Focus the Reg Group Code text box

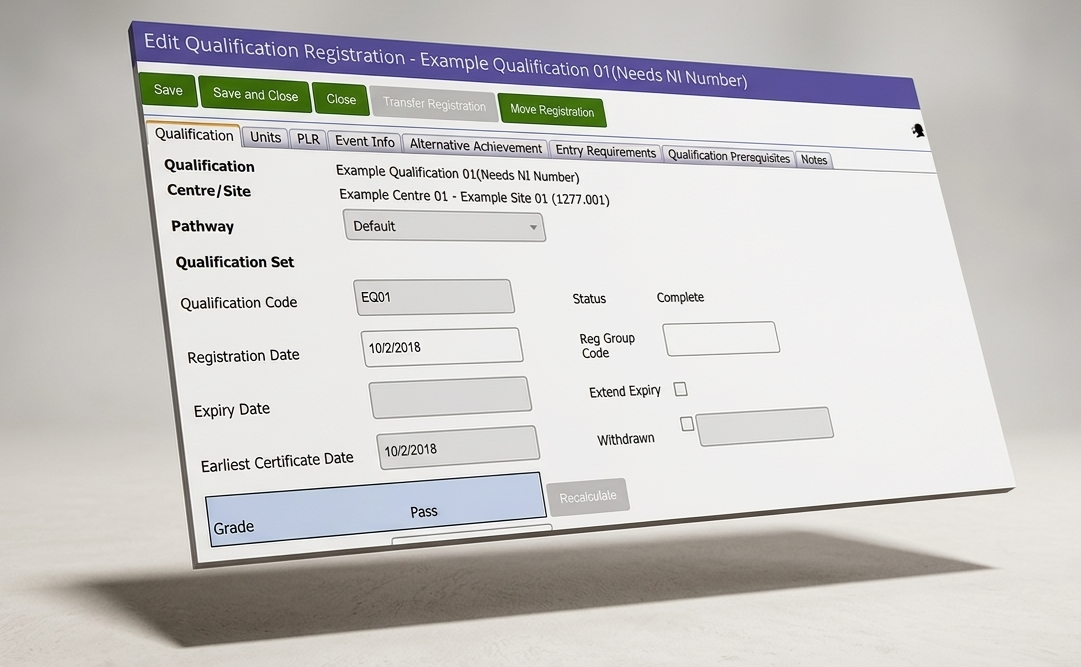721,339
